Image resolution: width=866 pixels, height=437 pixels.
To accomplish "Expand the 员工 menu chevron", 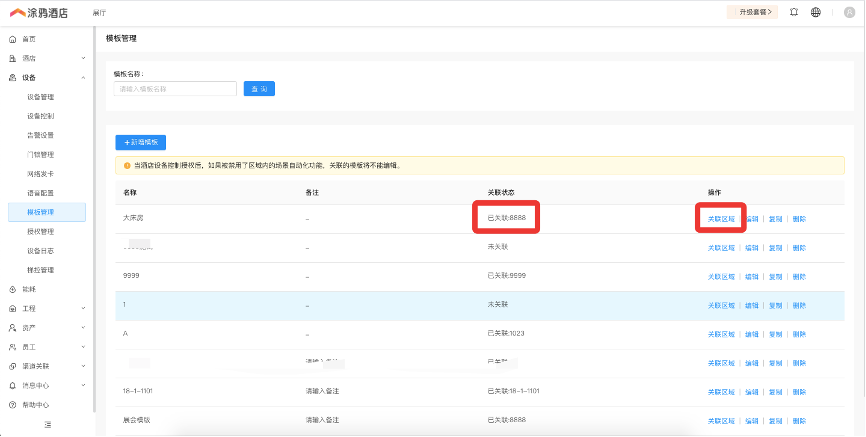I will pos(83,347).
